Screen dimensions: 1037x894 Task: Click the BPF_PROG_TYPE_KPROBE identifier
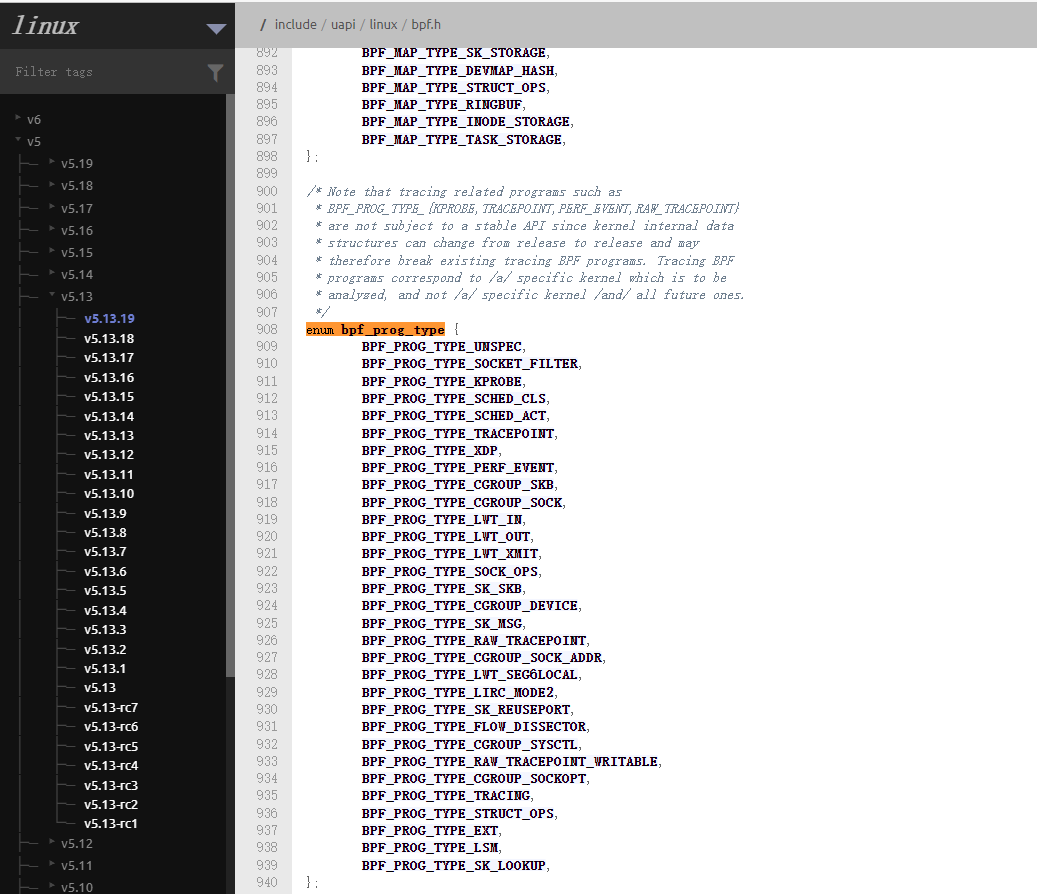pyautogui.click(x=442, y=382)
